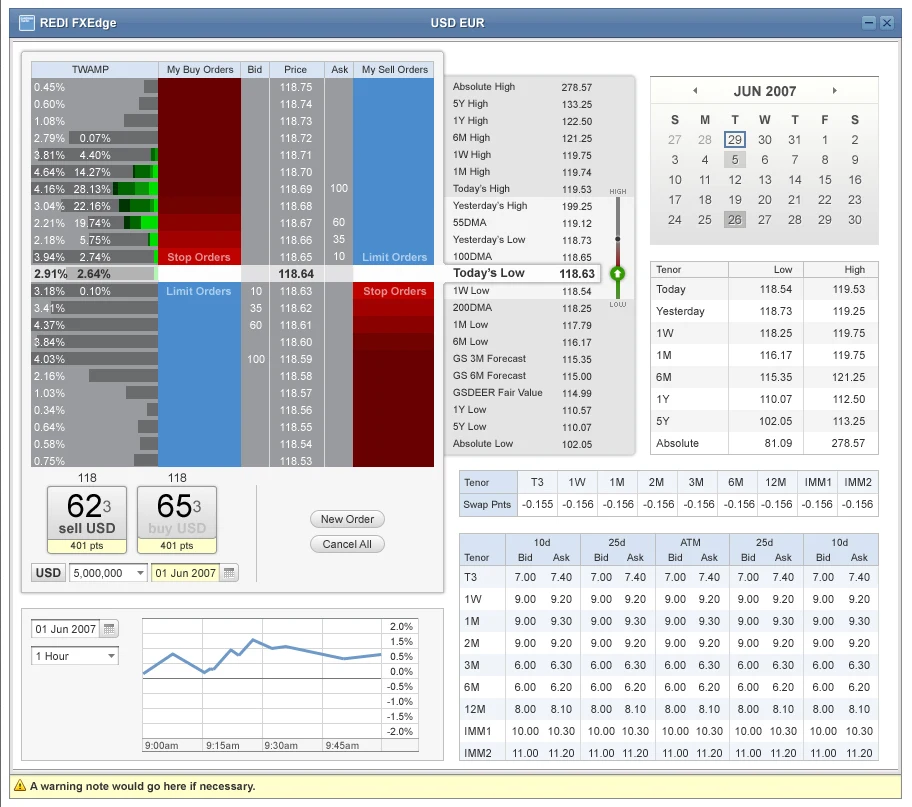Screen dimensions: 912x807
Task: Click the REDI FXEdge window icon
Action: 26,23
